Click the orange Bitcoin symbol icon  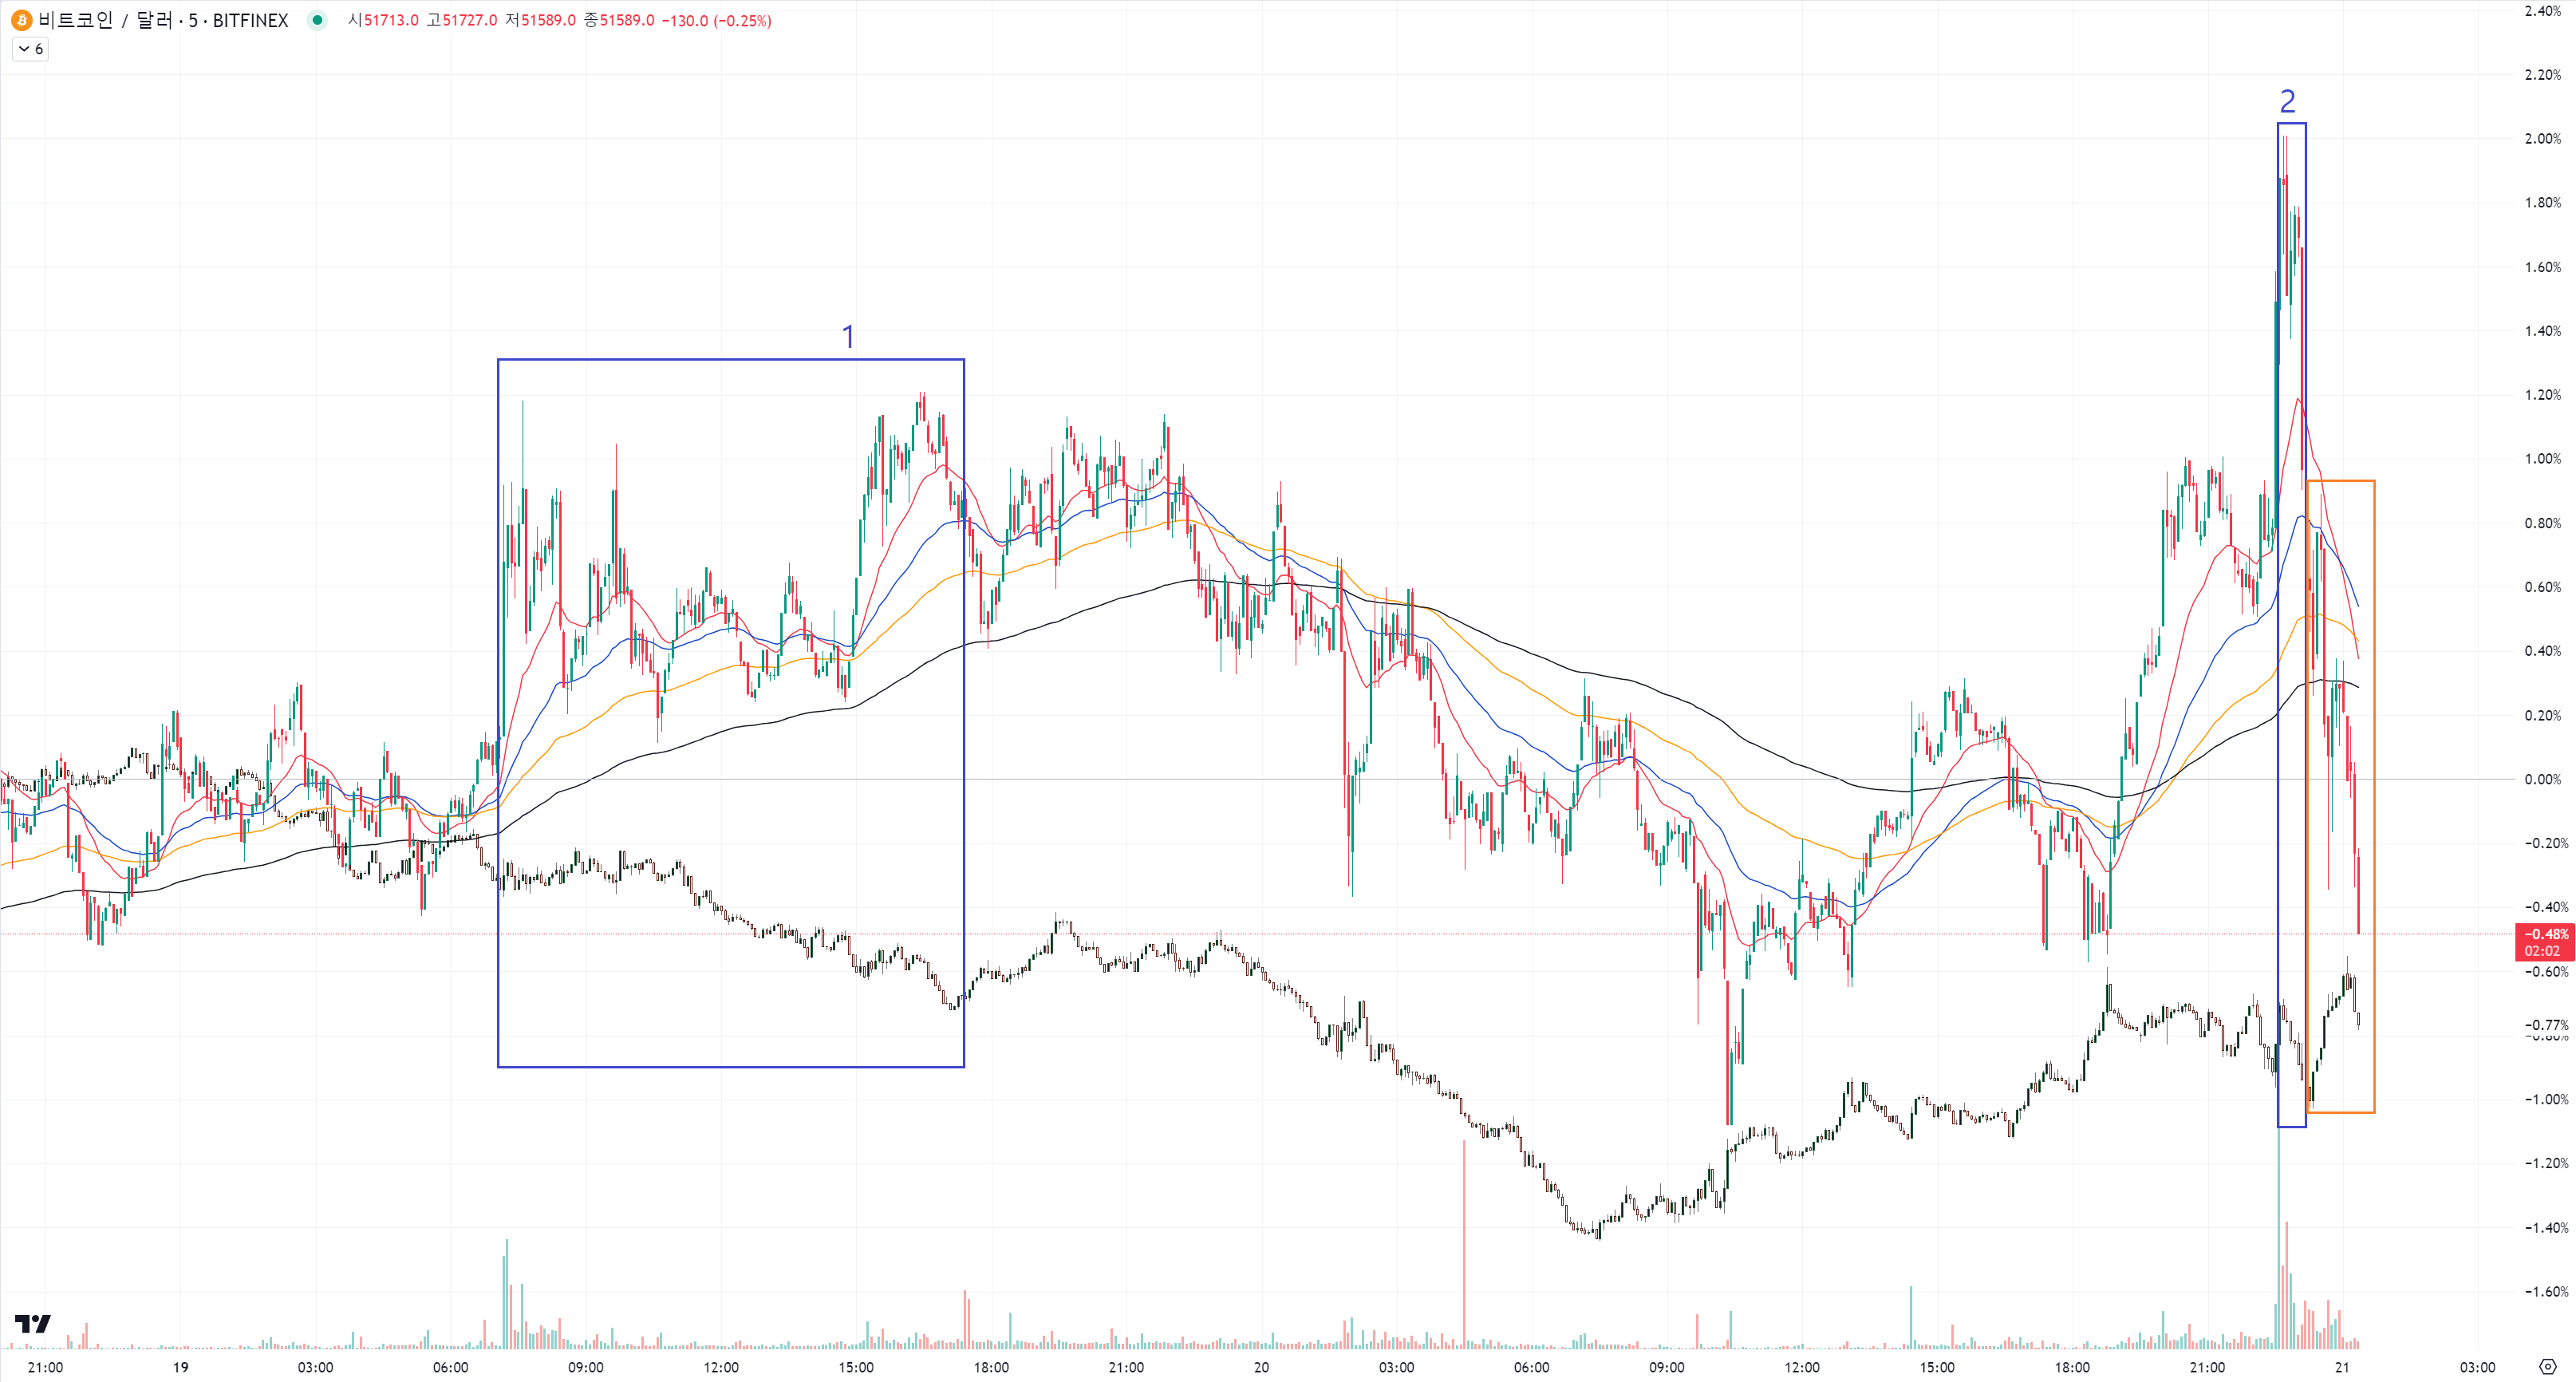pos(21,20)
